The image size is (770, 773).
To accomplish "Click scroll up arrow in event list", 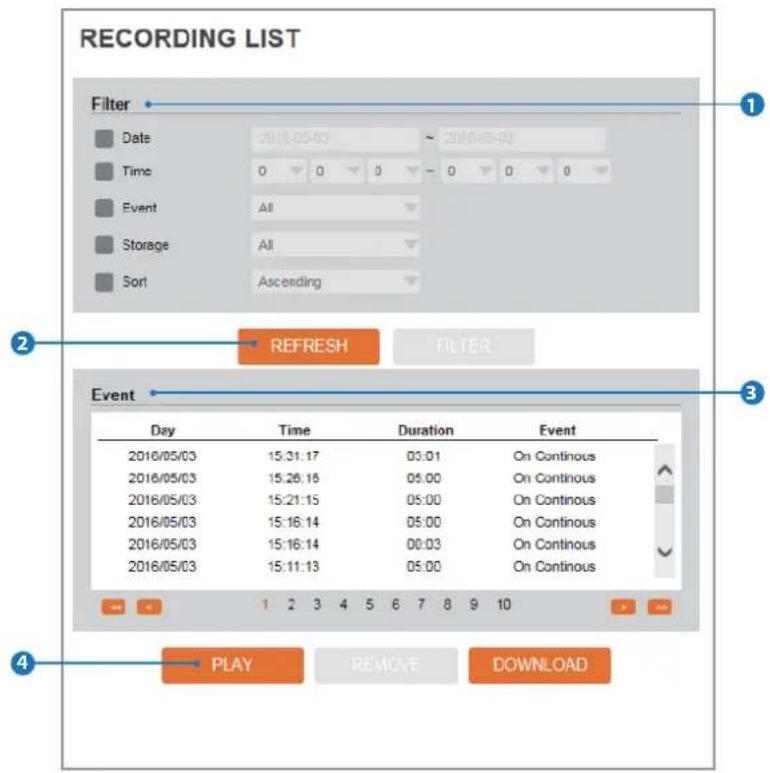I will (x=665, y=469).
